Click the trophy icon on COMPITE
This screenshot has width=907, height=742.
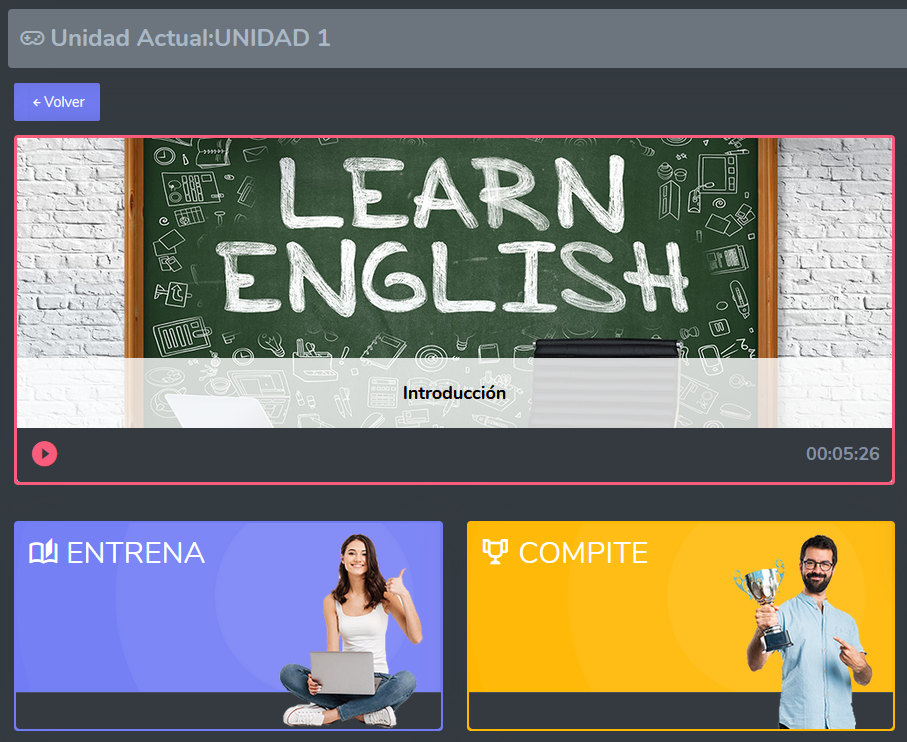tap(496, 552)
